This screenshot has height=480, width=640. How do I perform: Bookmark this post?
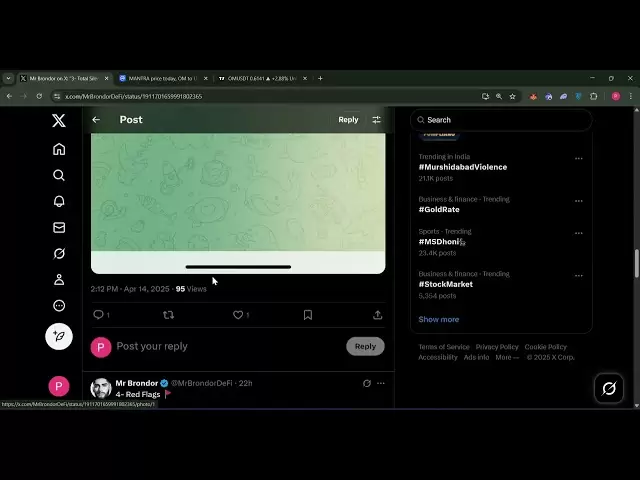coord(308,315)
